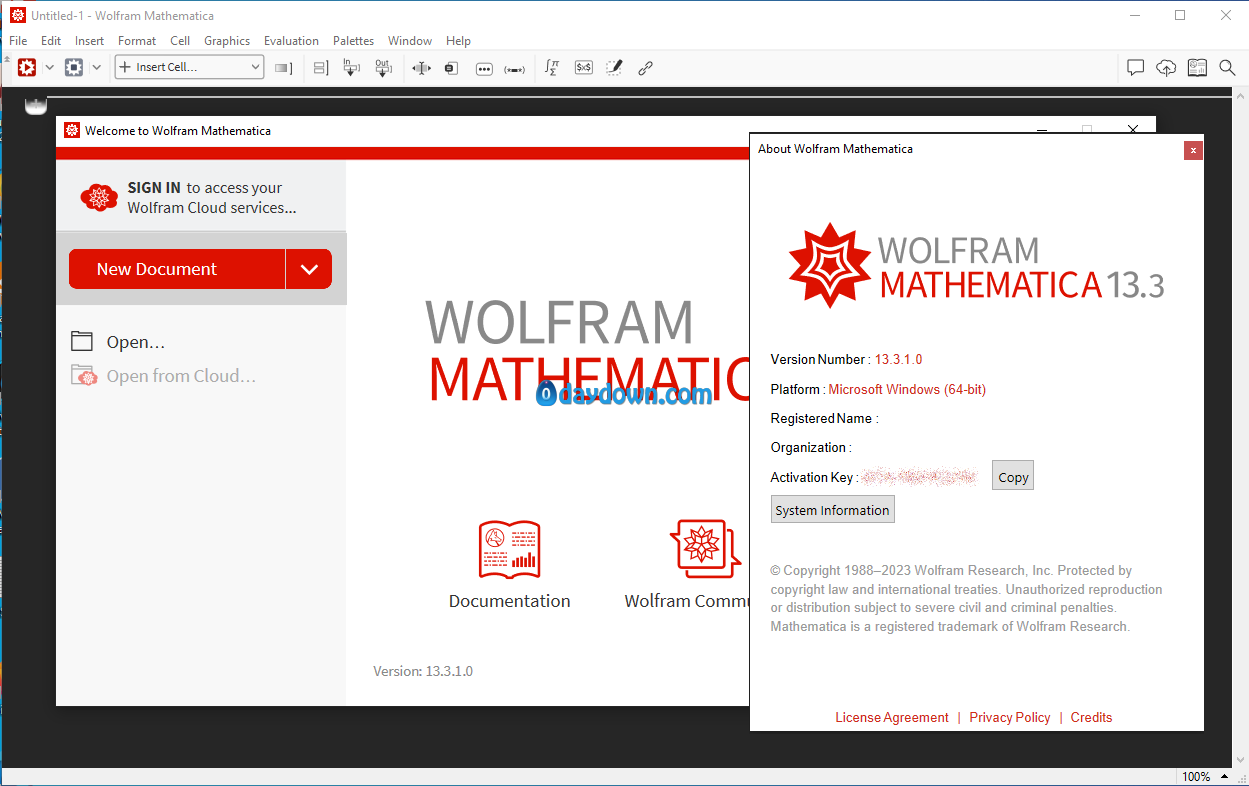Click Open… in the Welcome window

[x=118, y=342]
